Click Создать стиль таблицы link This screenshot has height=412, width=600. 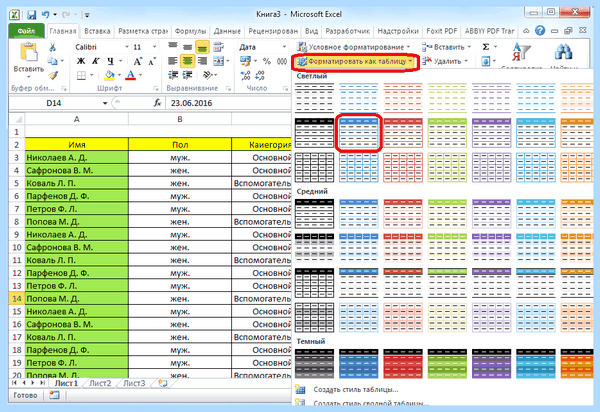(x=355, y=389)
